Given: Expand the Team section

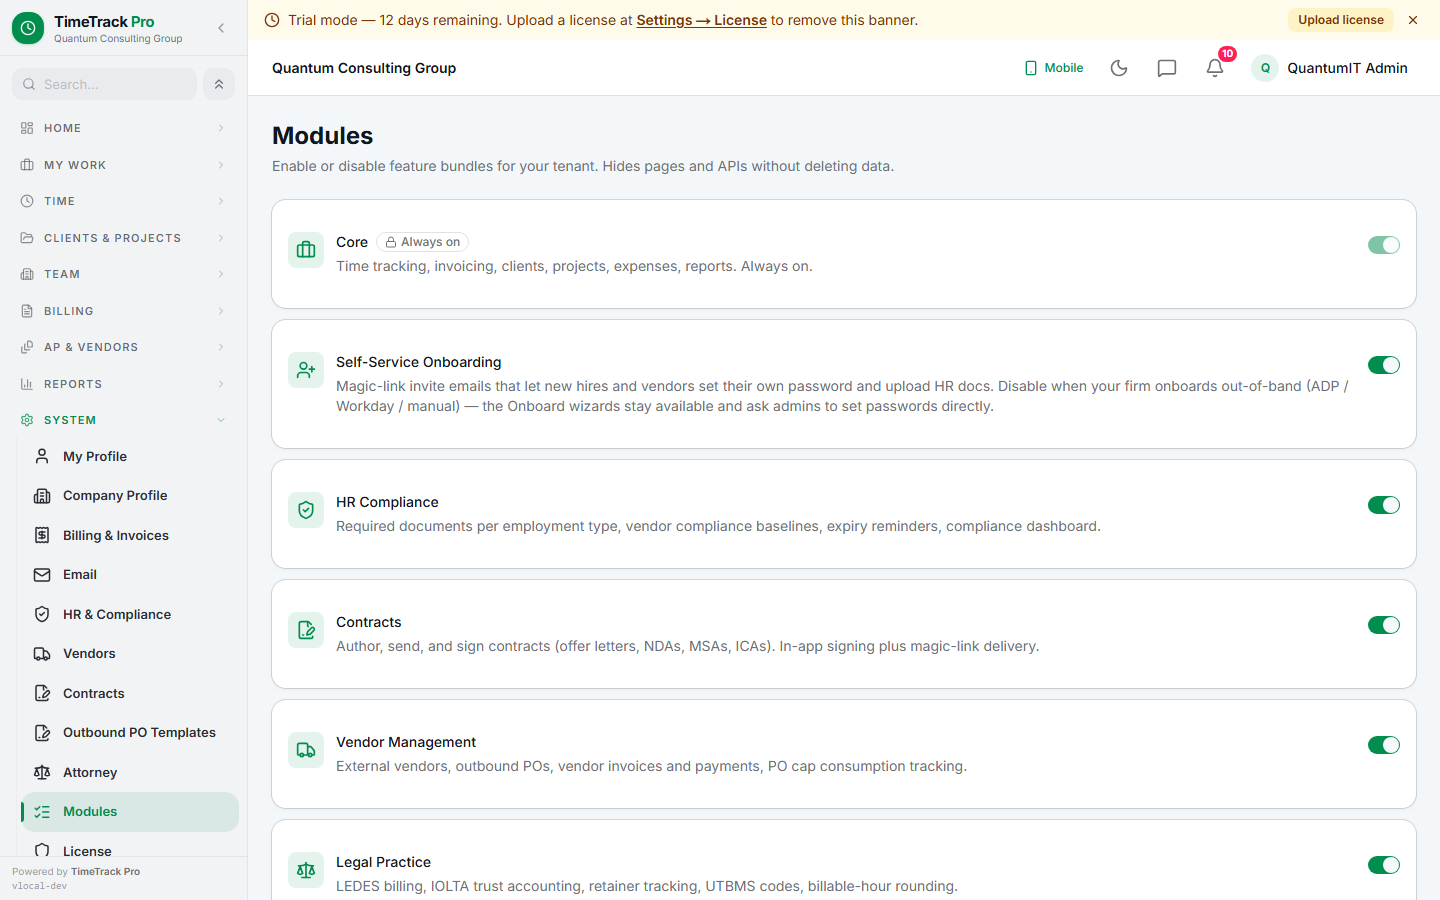Looking at the screenshot, I should [123, 274].
